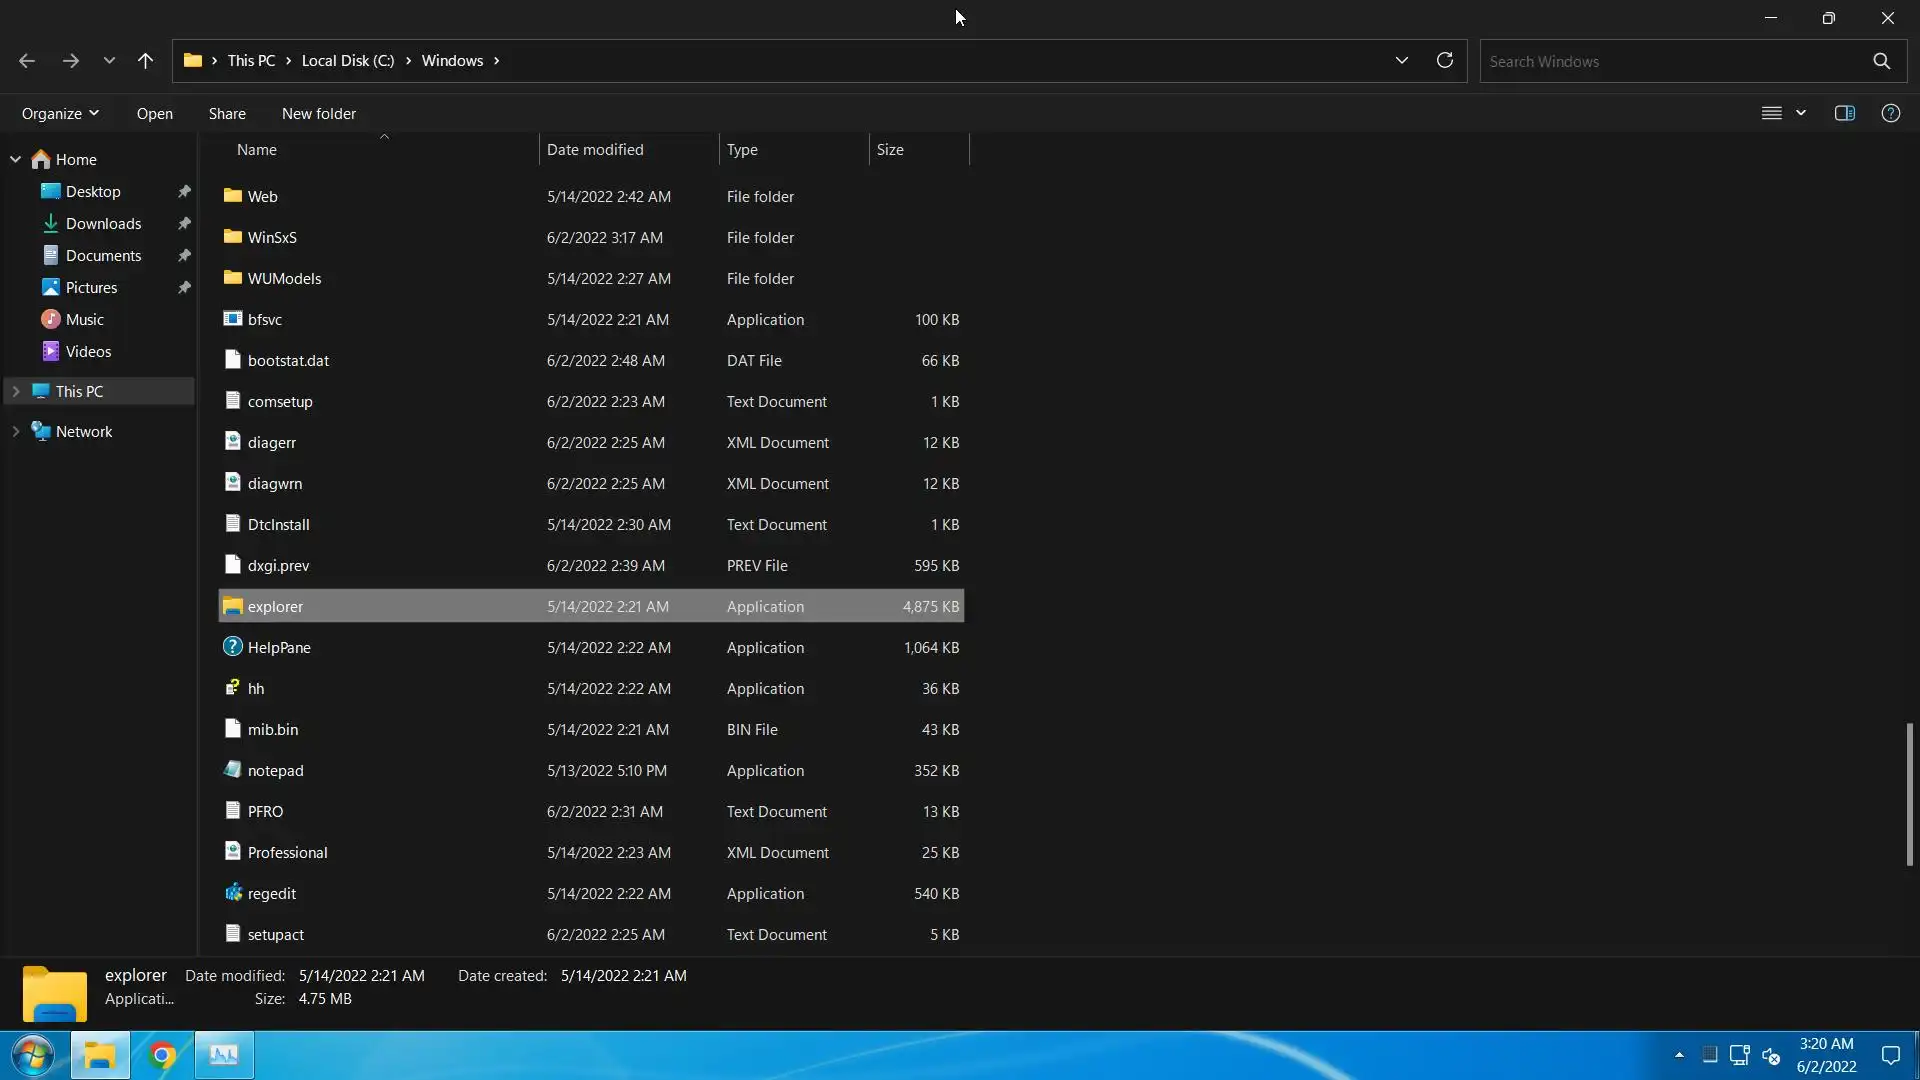This screenshot has height=1080, width=1920.
Task: Unpin Downloads from quick access
Action: click(184, 223)
